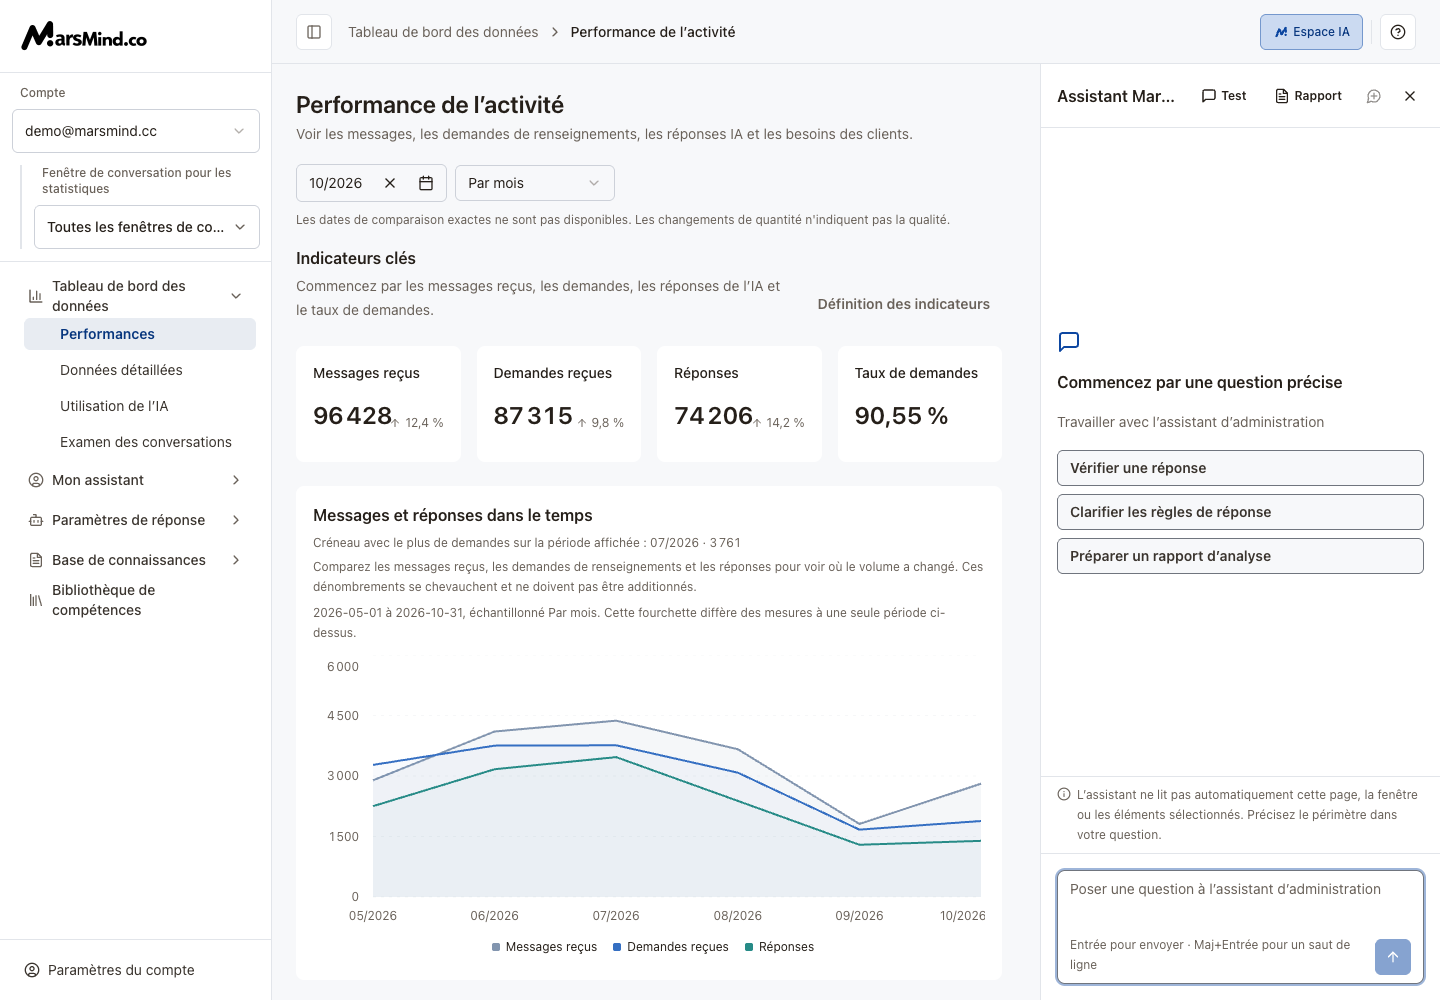Screen dimensions: 1440x1000
Task: Open the Toutes les fenêtres dropdown
Action: click(147, 227)
